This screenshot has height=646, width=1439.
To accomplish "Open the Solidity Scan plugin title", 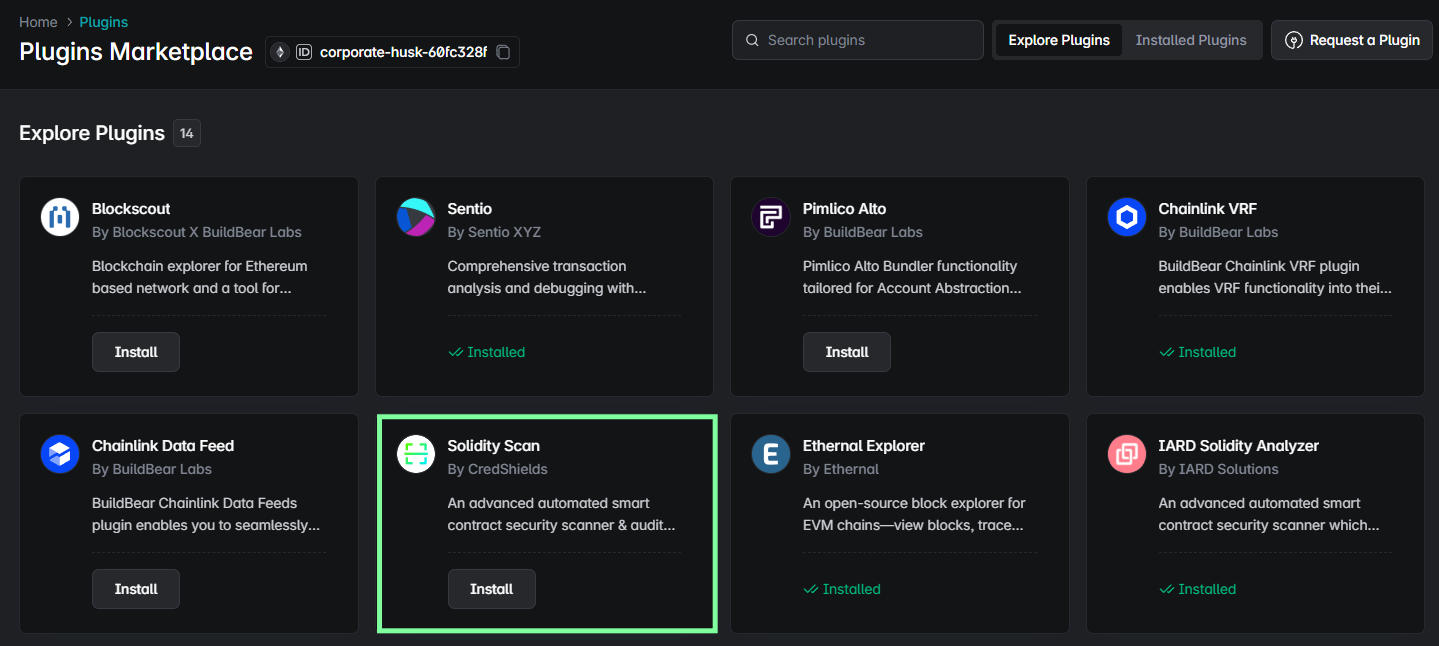I will click(x=494, y=446).
